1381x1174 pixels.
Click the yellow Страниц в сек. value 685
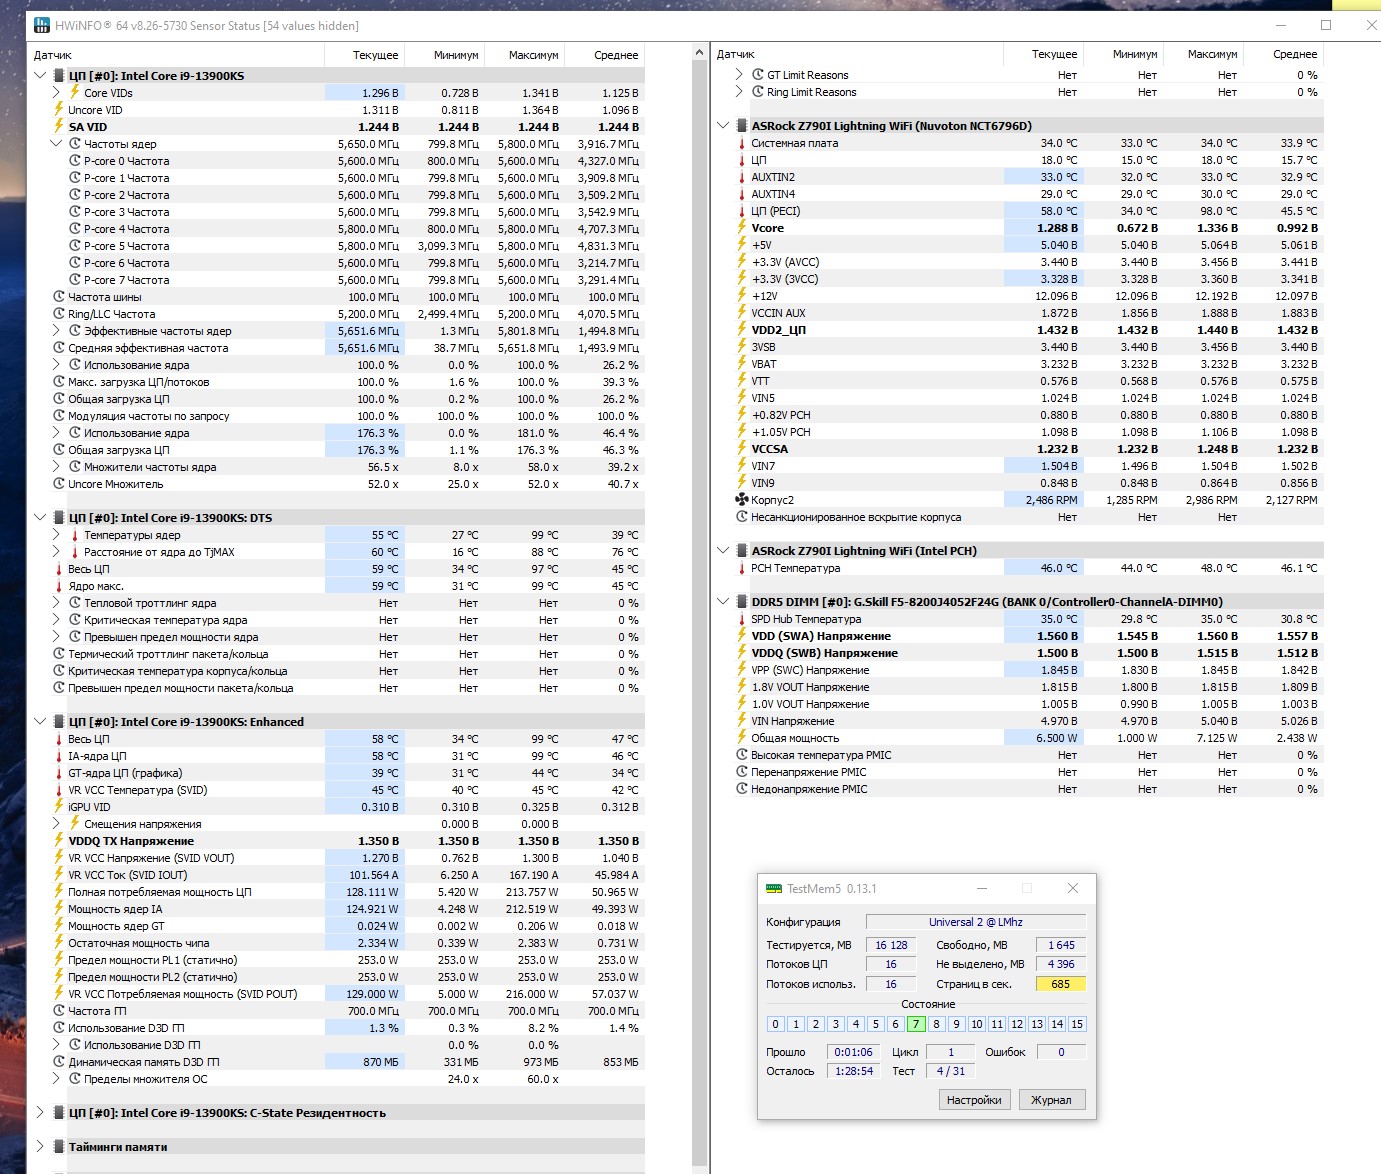pos(1061,984)
